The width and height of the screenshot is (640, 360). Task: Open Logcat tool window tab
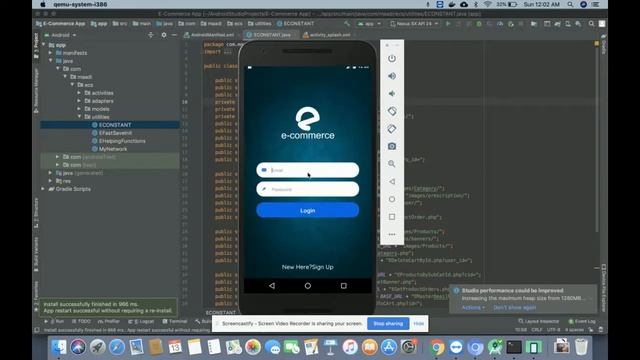[x=141, y=322]
